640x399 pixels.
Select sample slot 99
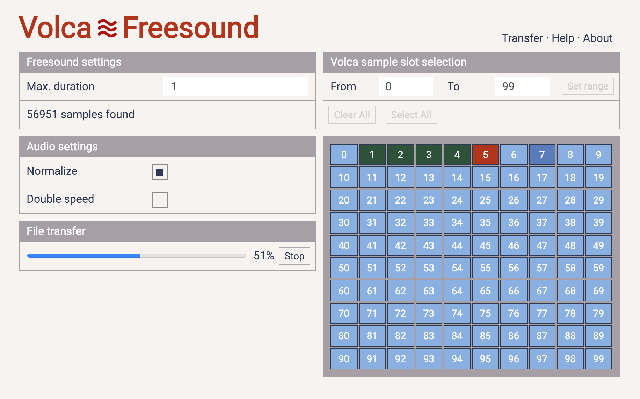tap(598, 359)
